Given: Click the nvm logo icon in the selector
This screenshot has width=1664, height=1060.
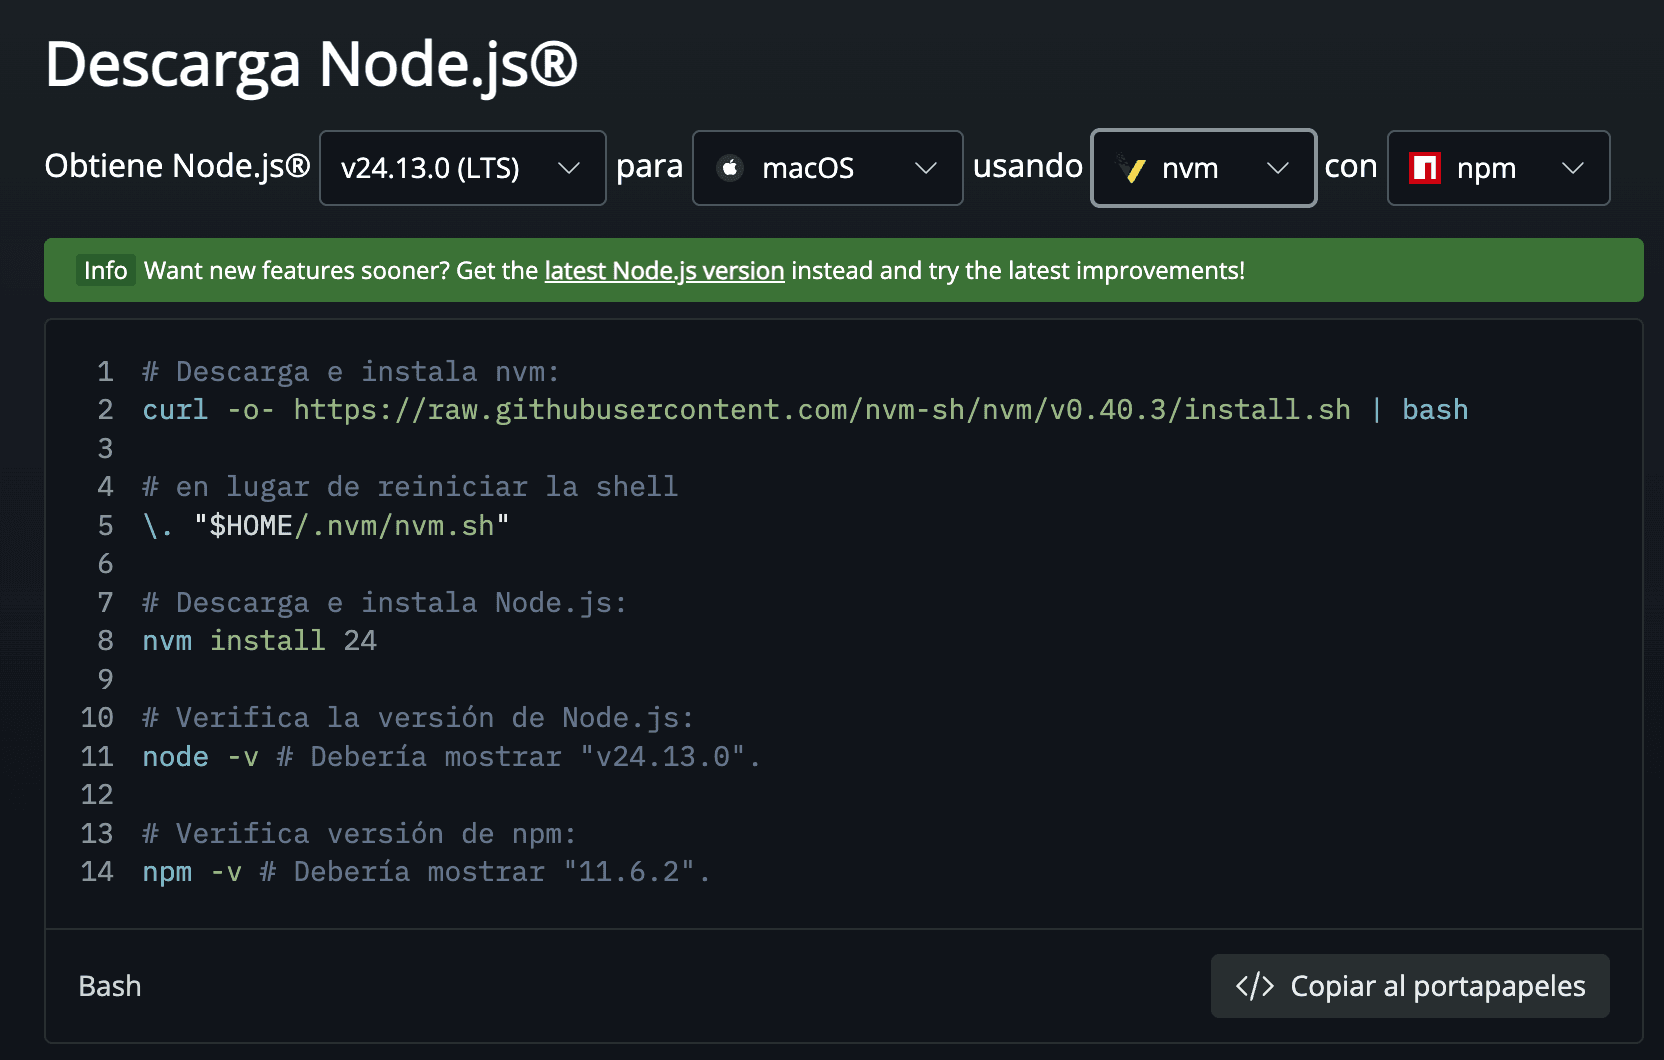Looking at the screenshot, I should (x=1132, y=168).
